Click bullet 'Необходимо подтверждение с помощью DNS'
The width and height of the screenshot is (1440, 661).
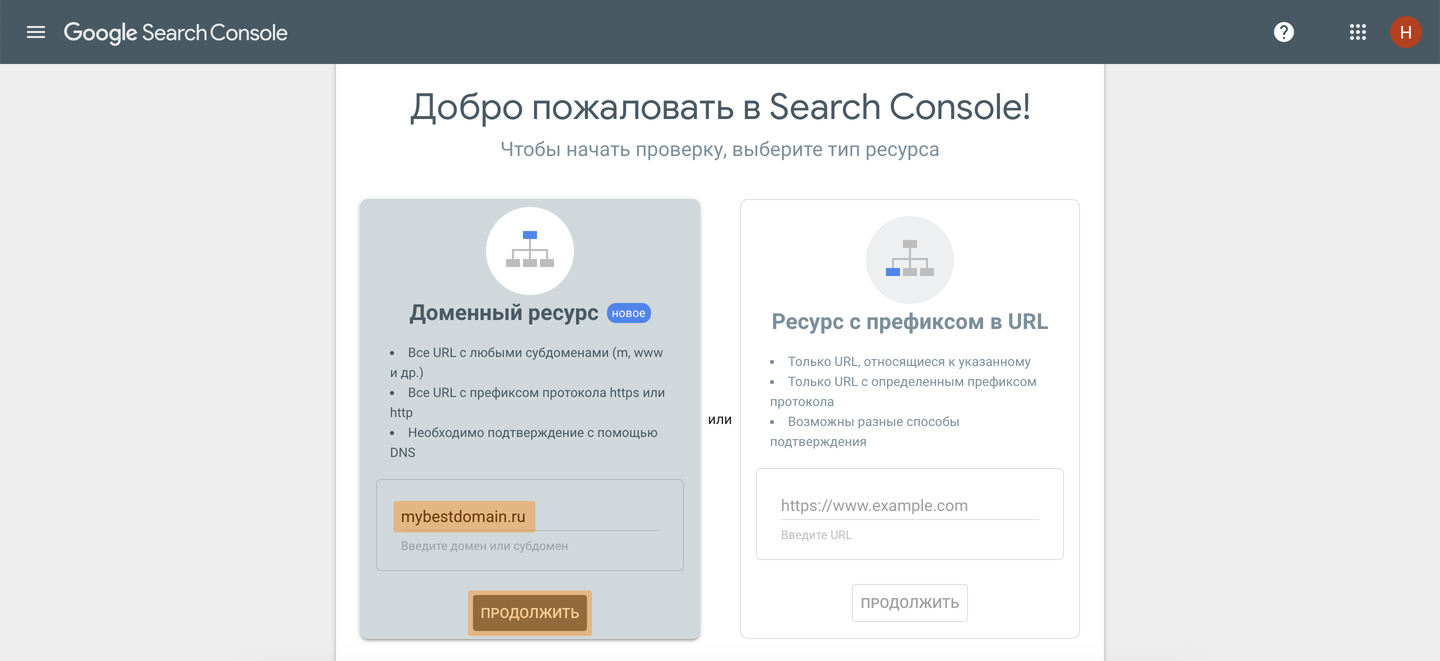pos(524,442)
